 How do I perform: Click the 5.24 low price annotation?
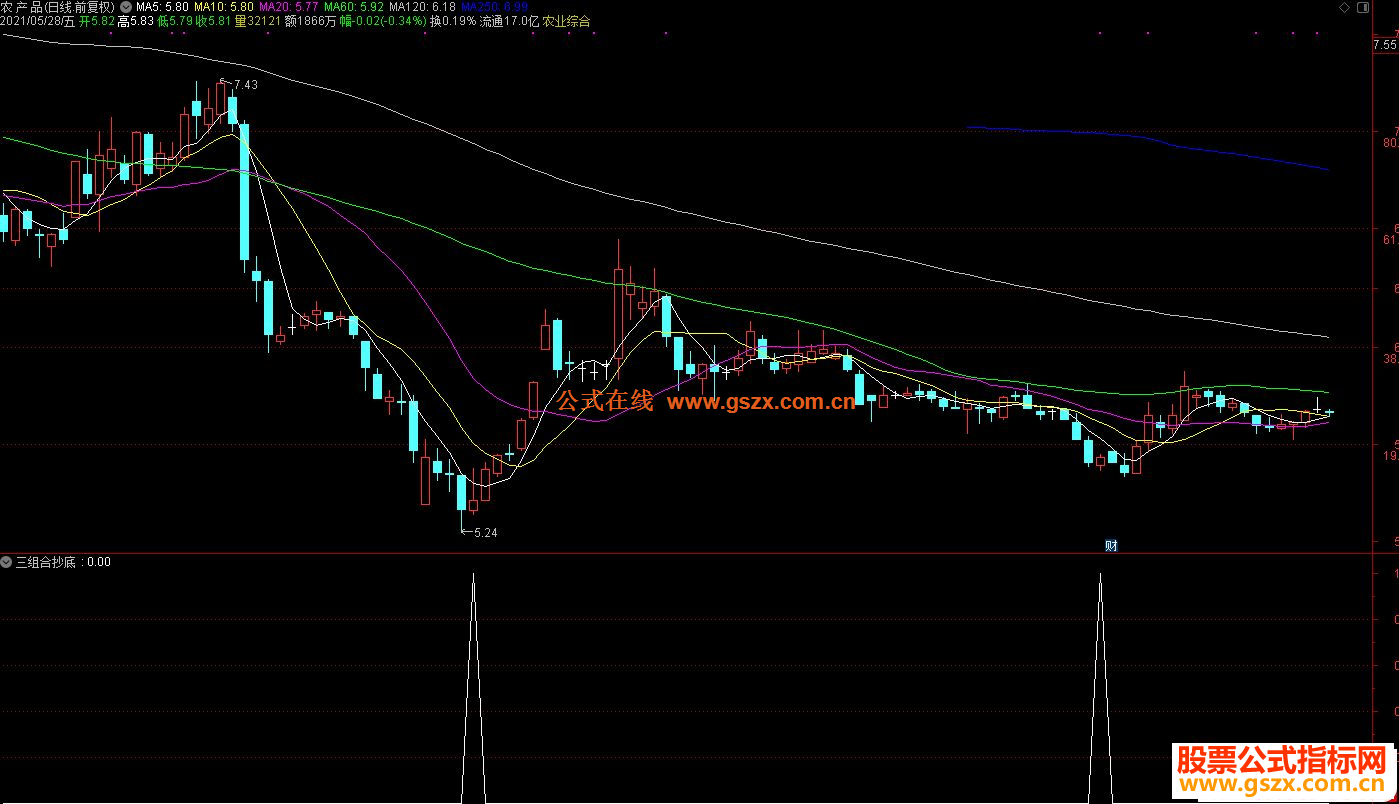point(485,533)
